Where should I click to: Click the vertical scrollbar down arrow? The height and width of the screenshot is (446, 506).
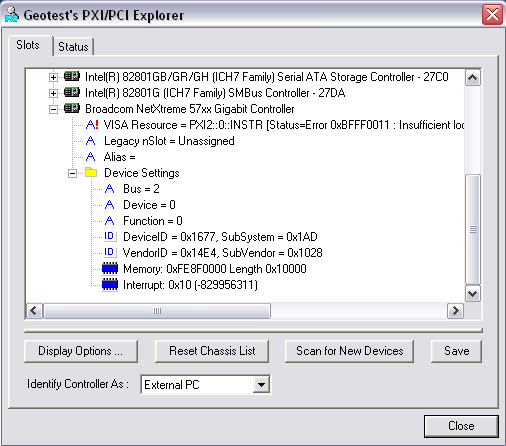(x=473, y=294)
